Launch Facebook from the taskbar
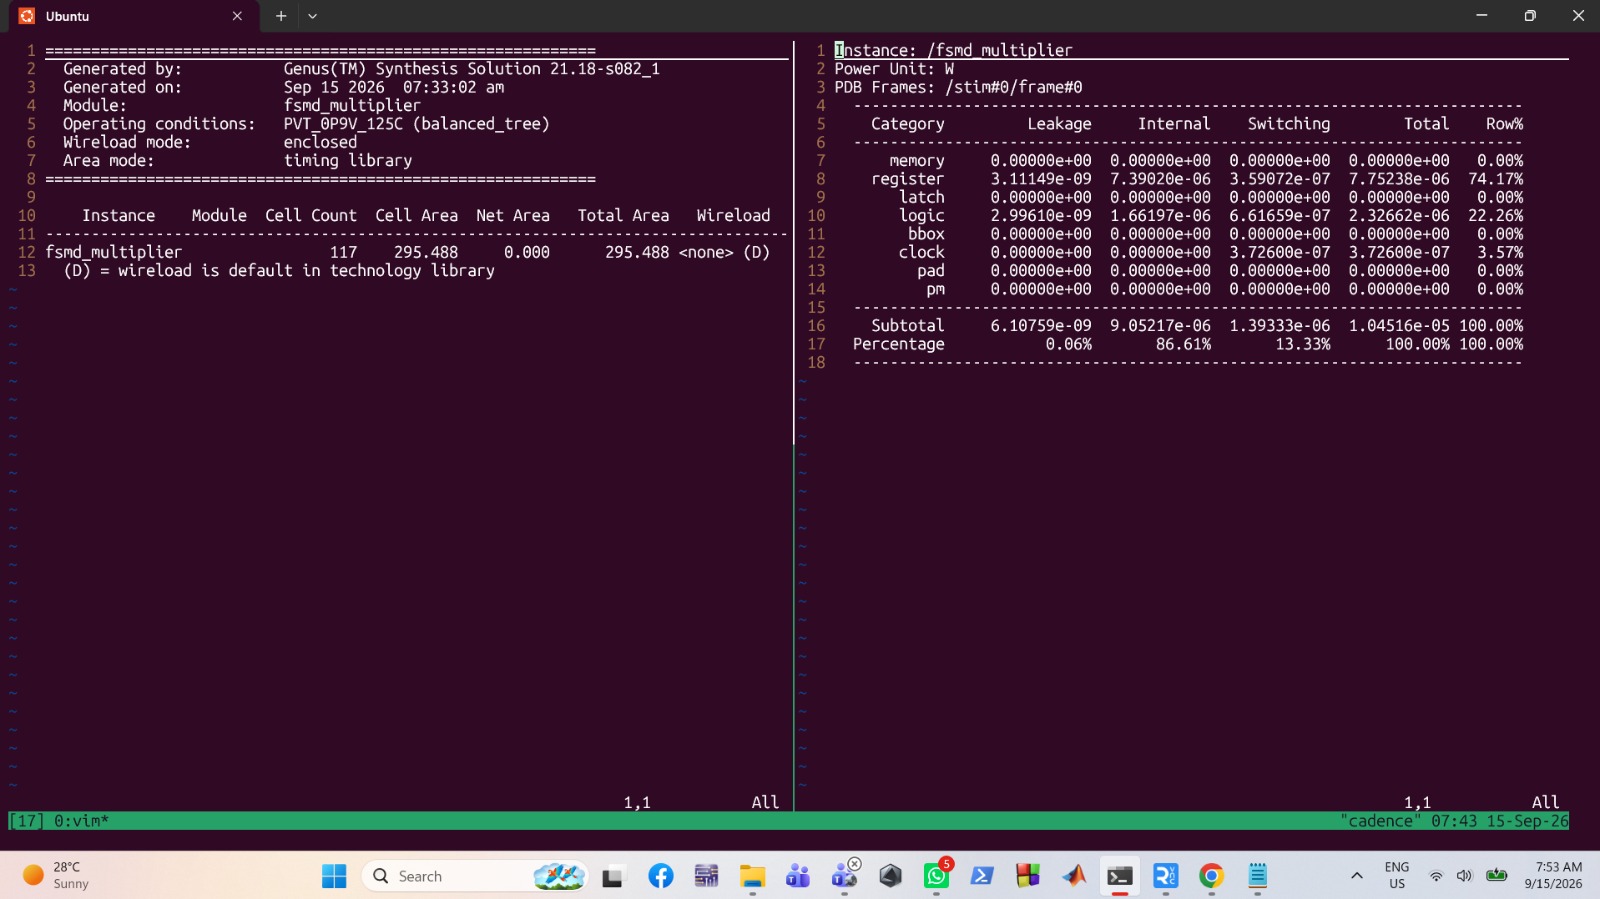 pos(661,876)
